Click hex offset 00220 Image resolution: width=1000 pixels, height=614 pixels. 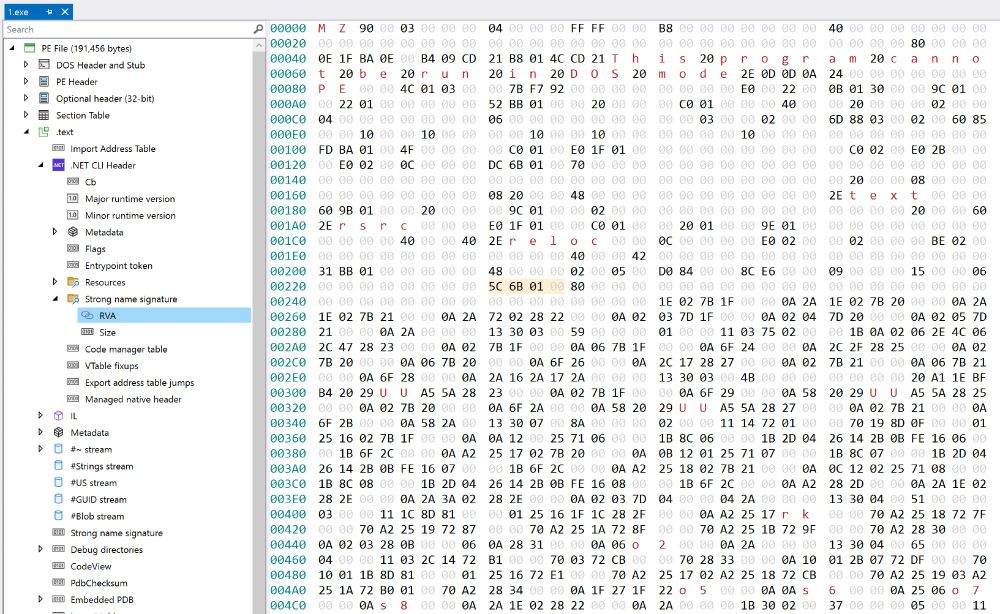(288, 286)
